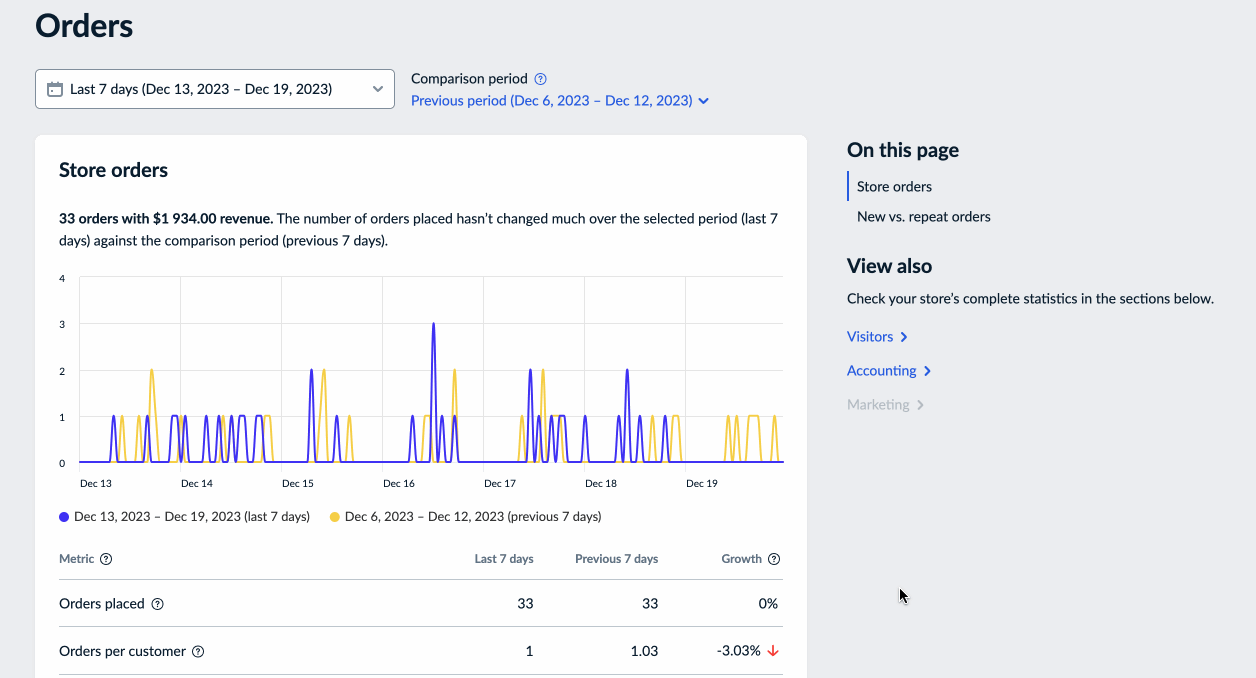Click the red decline arrow beside -3.03%
1256x678 pixels.
771,651
